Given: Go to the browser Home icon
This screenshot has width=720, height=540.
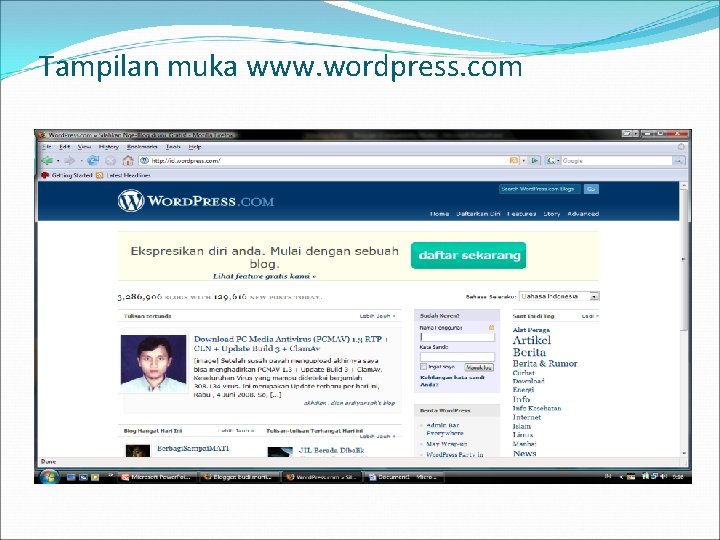Looking at the screenshot, I should [x=128, y=161].
